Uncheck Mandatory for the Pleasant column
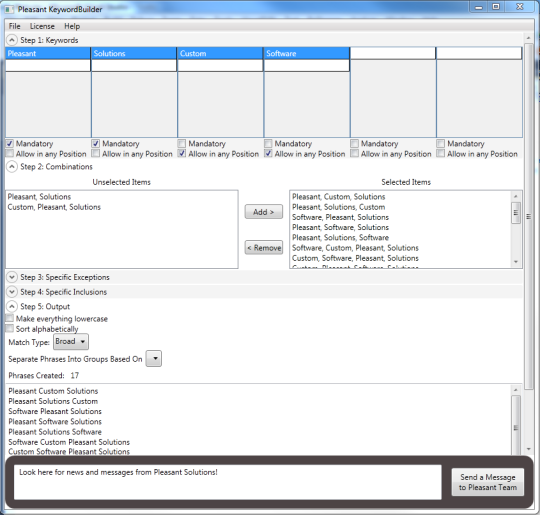 pyautogui.click(x=10, y=143)
